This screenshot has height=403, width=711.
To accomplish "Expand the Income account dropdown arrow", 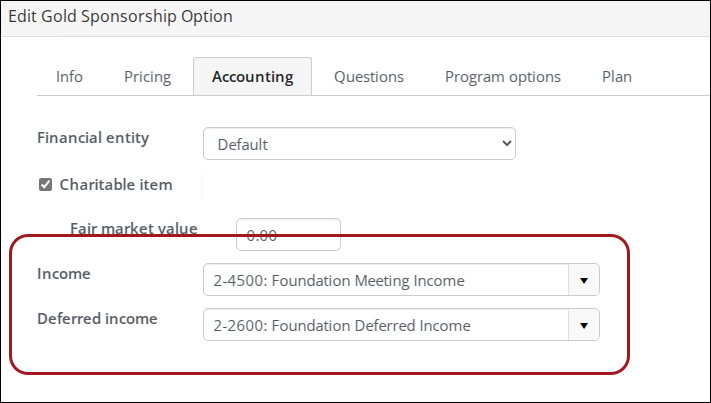I will click(x=584, y=281).
